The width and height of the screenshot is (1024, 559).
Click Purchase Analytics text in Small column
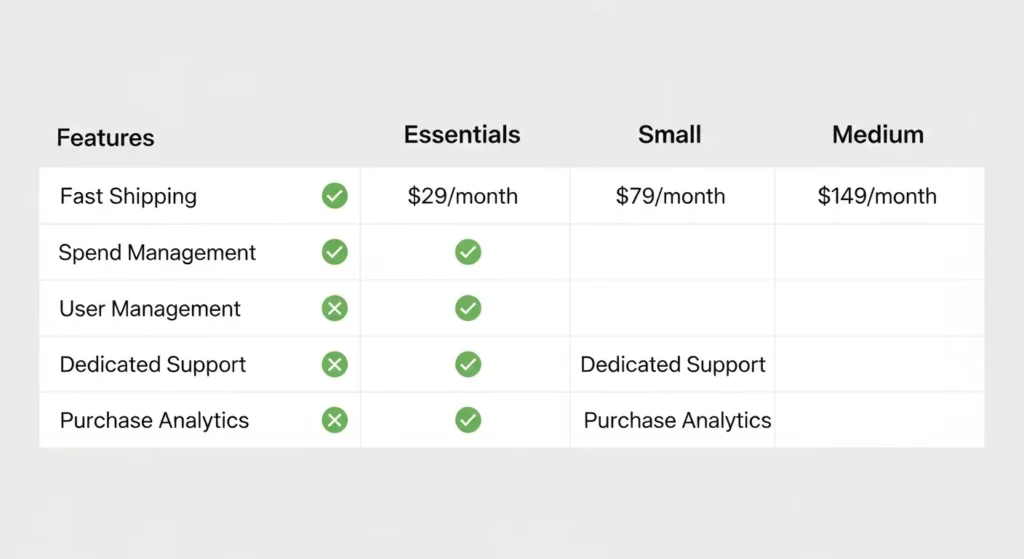point(677,420)
